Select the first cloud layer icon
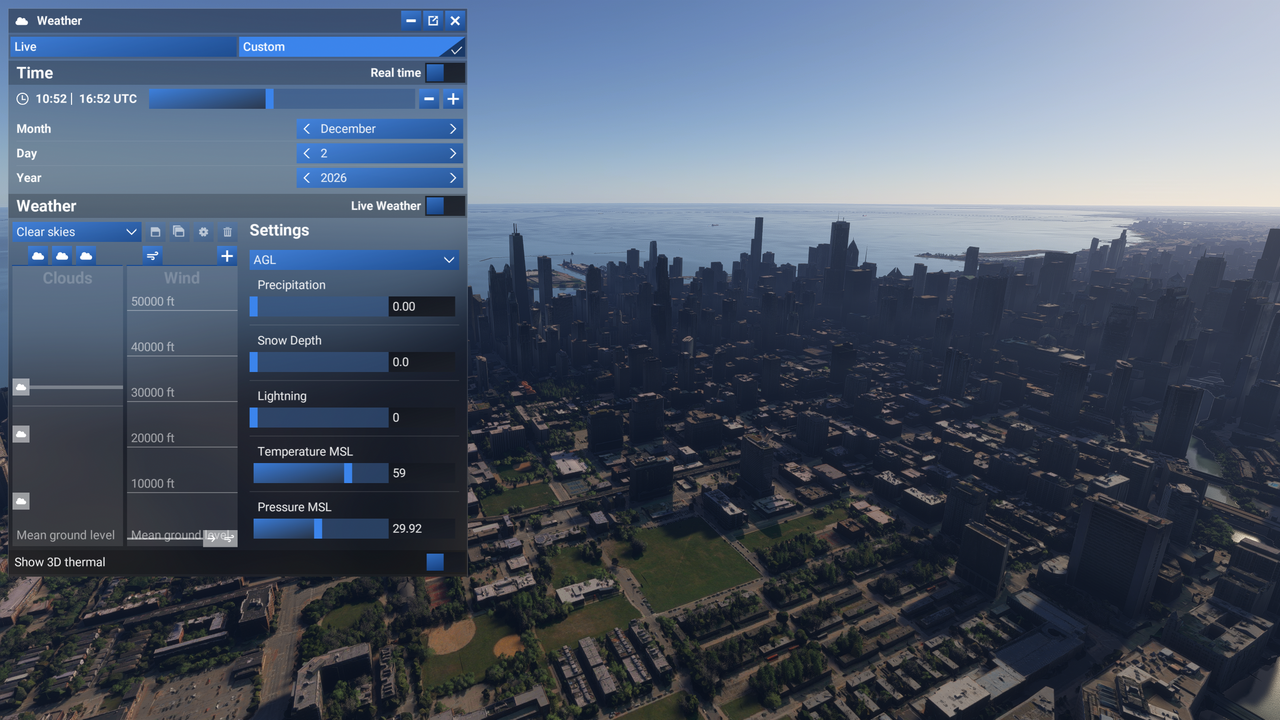 click(x=38, y=256)
